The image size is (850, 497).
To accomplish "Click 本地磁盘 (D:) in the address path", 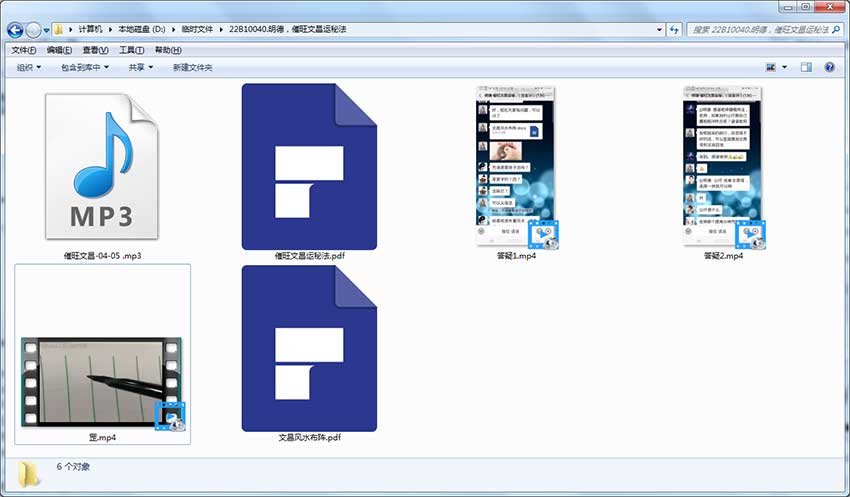I will point(141,29).
